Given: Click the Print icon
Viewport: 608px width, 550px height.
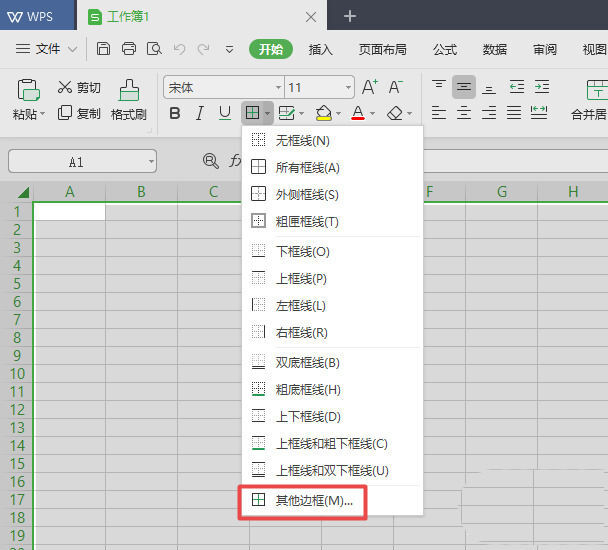Looking at the screenshot, I should 129,49.
